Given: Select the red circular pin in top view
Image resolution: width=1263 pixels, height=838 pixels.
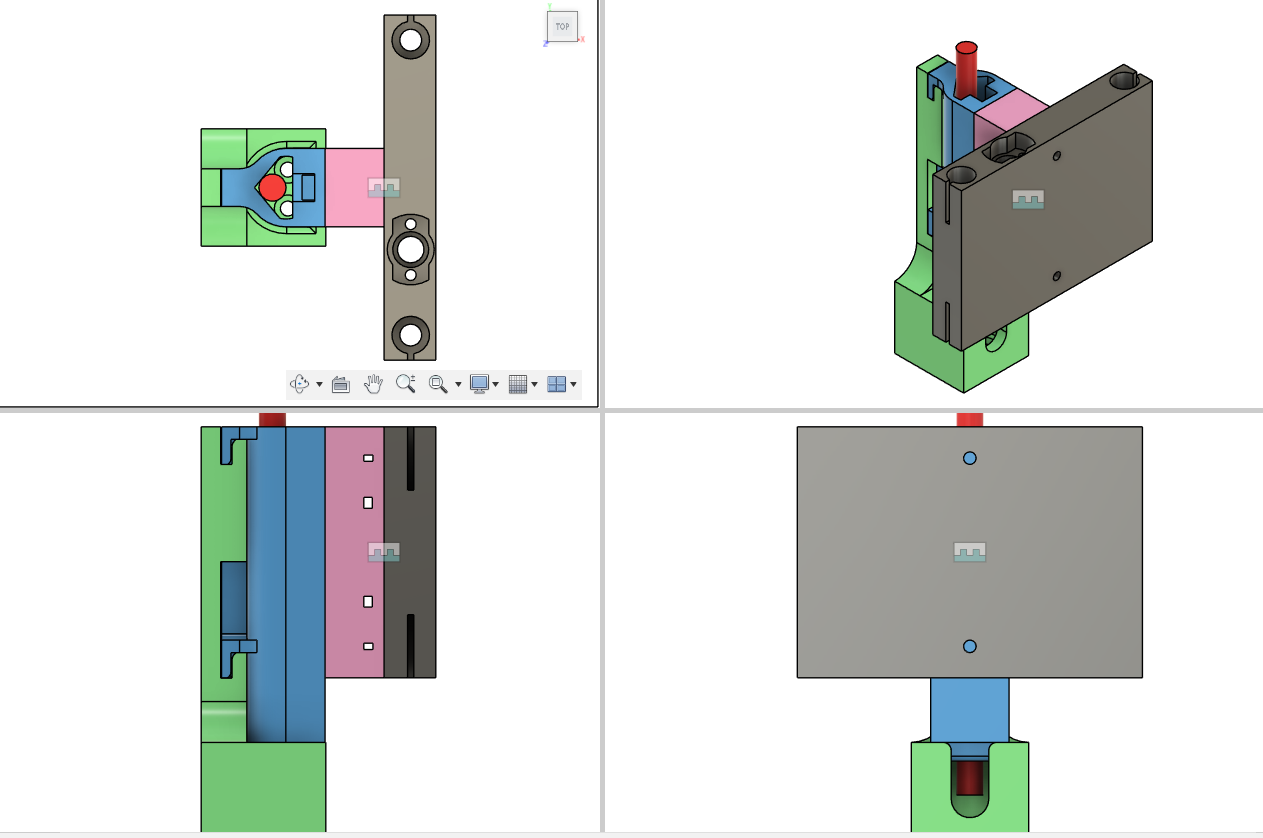Looking at the screenshot, I should click(272, 187).
